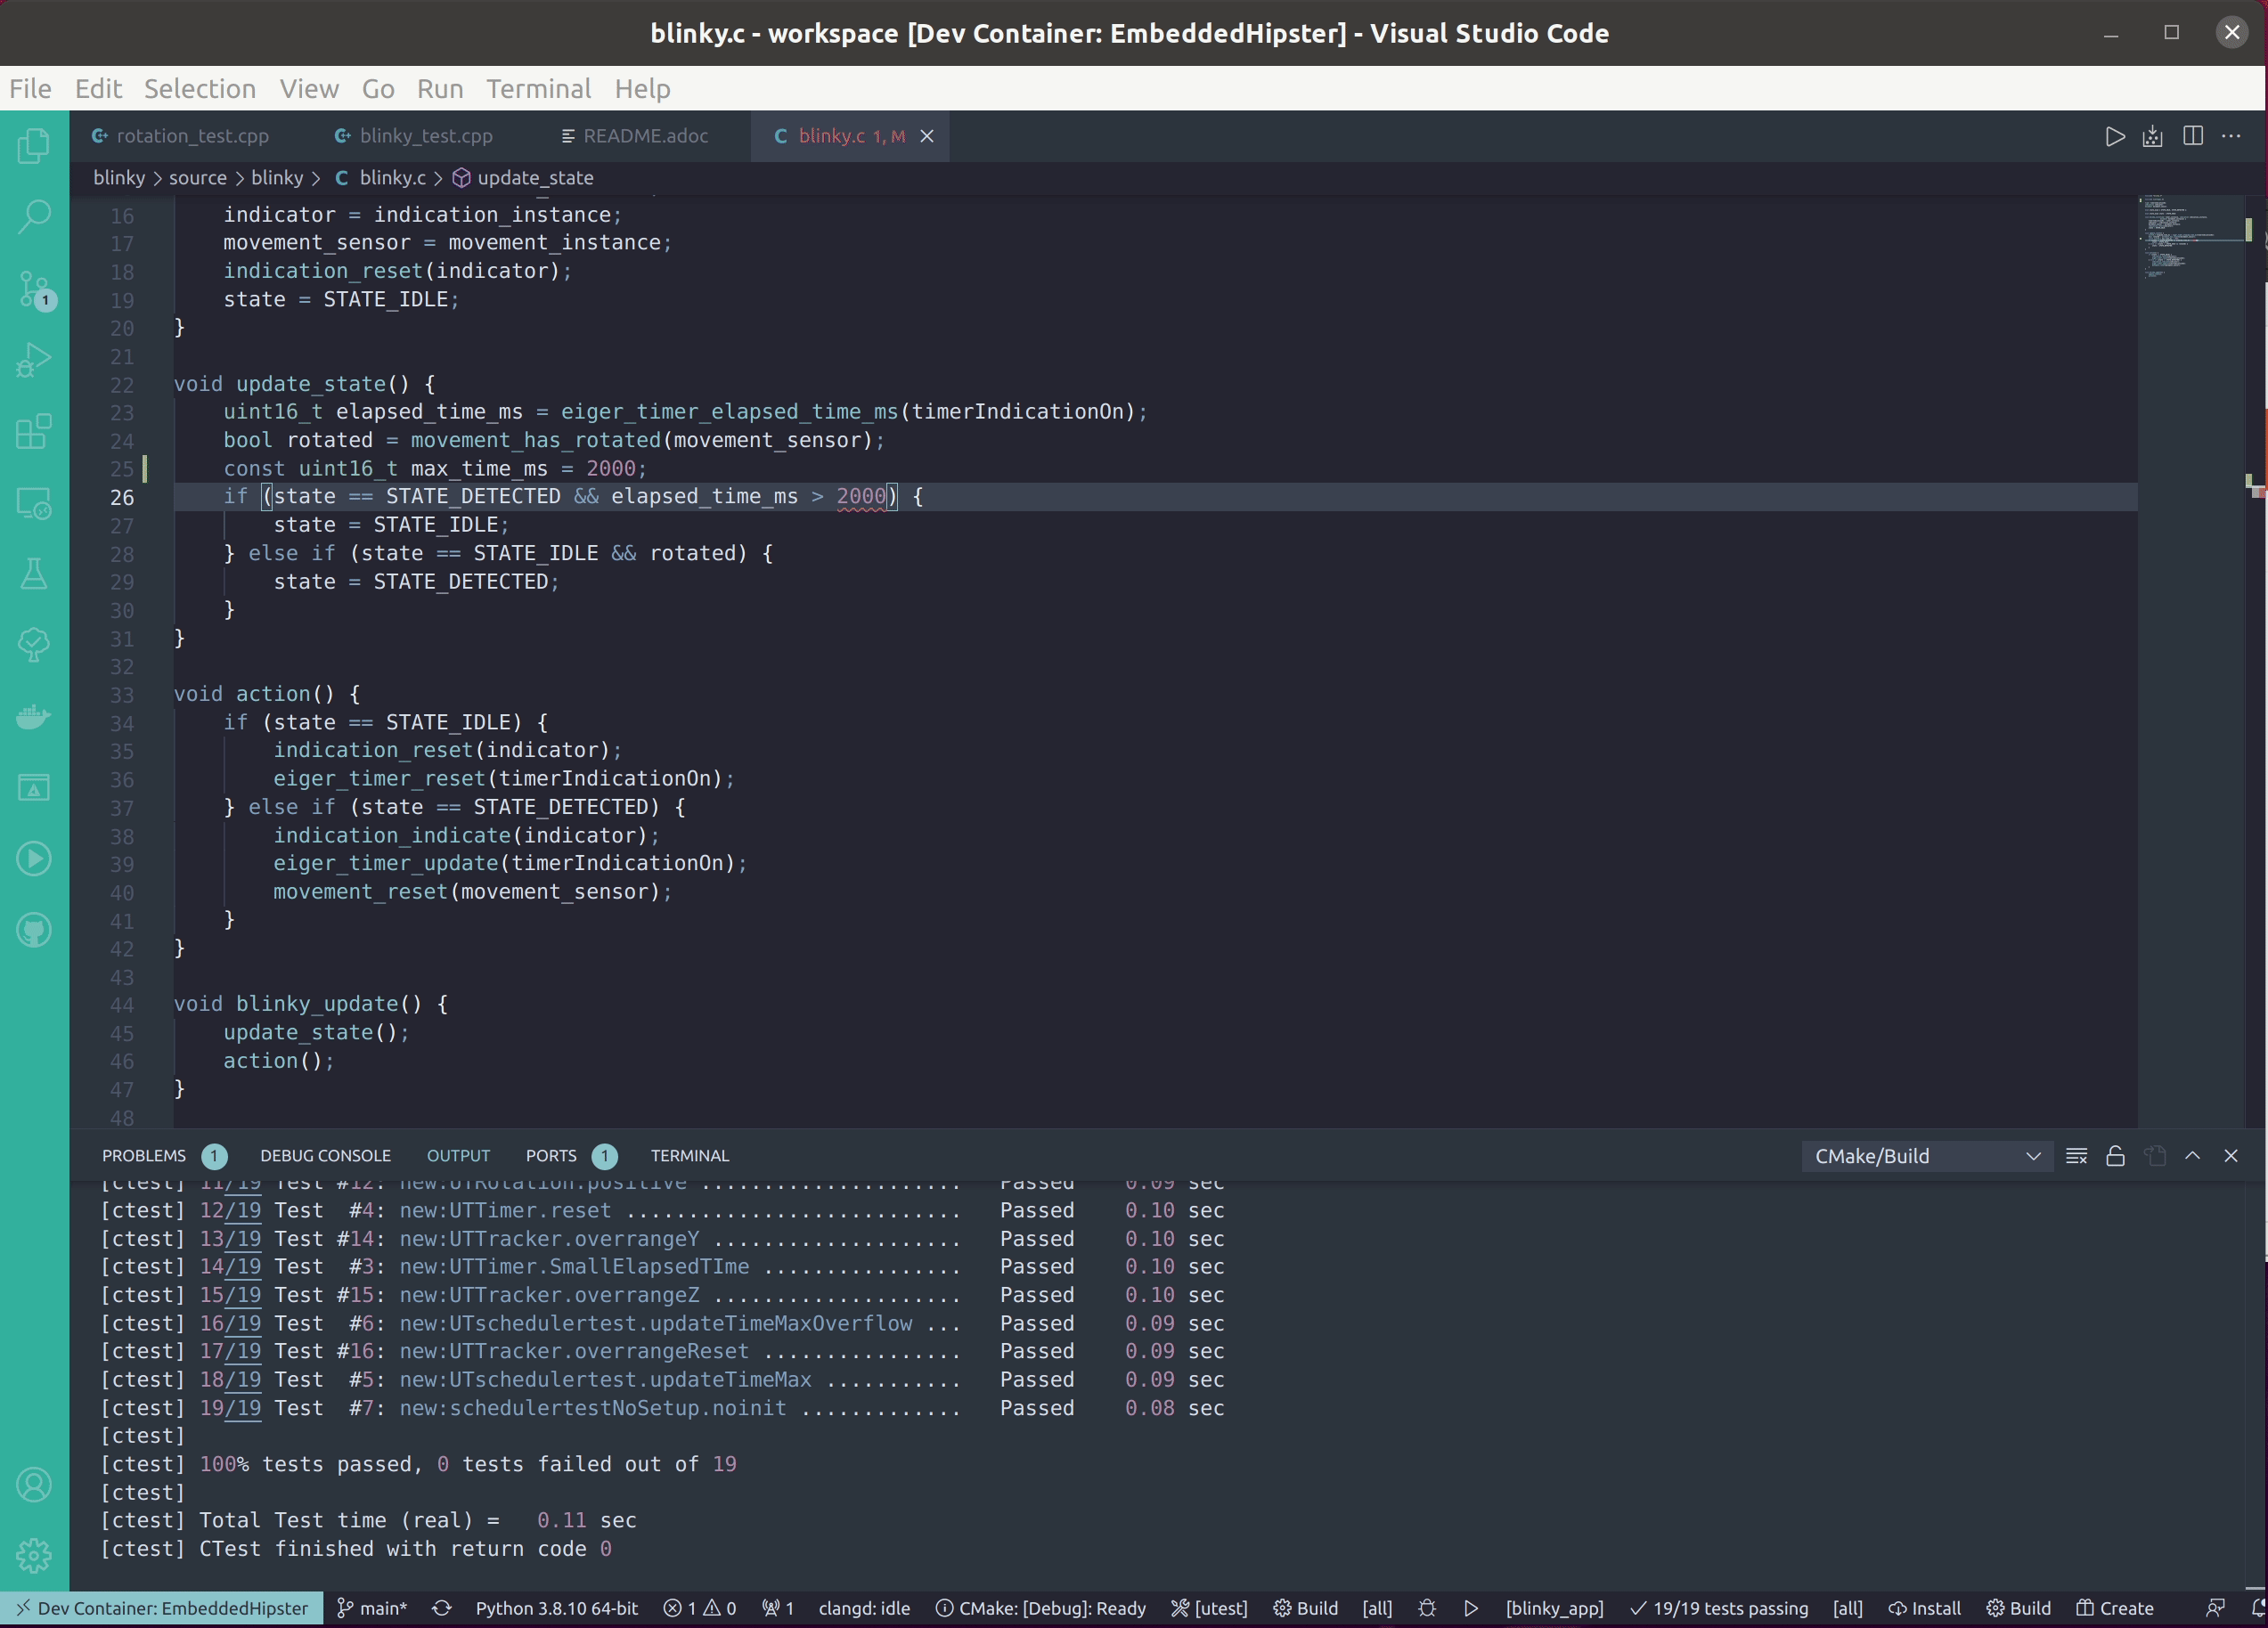The image size is (2268, 1628).
Task: Open editor More Actions ellipsis menu
Action: click(x=2231, y=136)
